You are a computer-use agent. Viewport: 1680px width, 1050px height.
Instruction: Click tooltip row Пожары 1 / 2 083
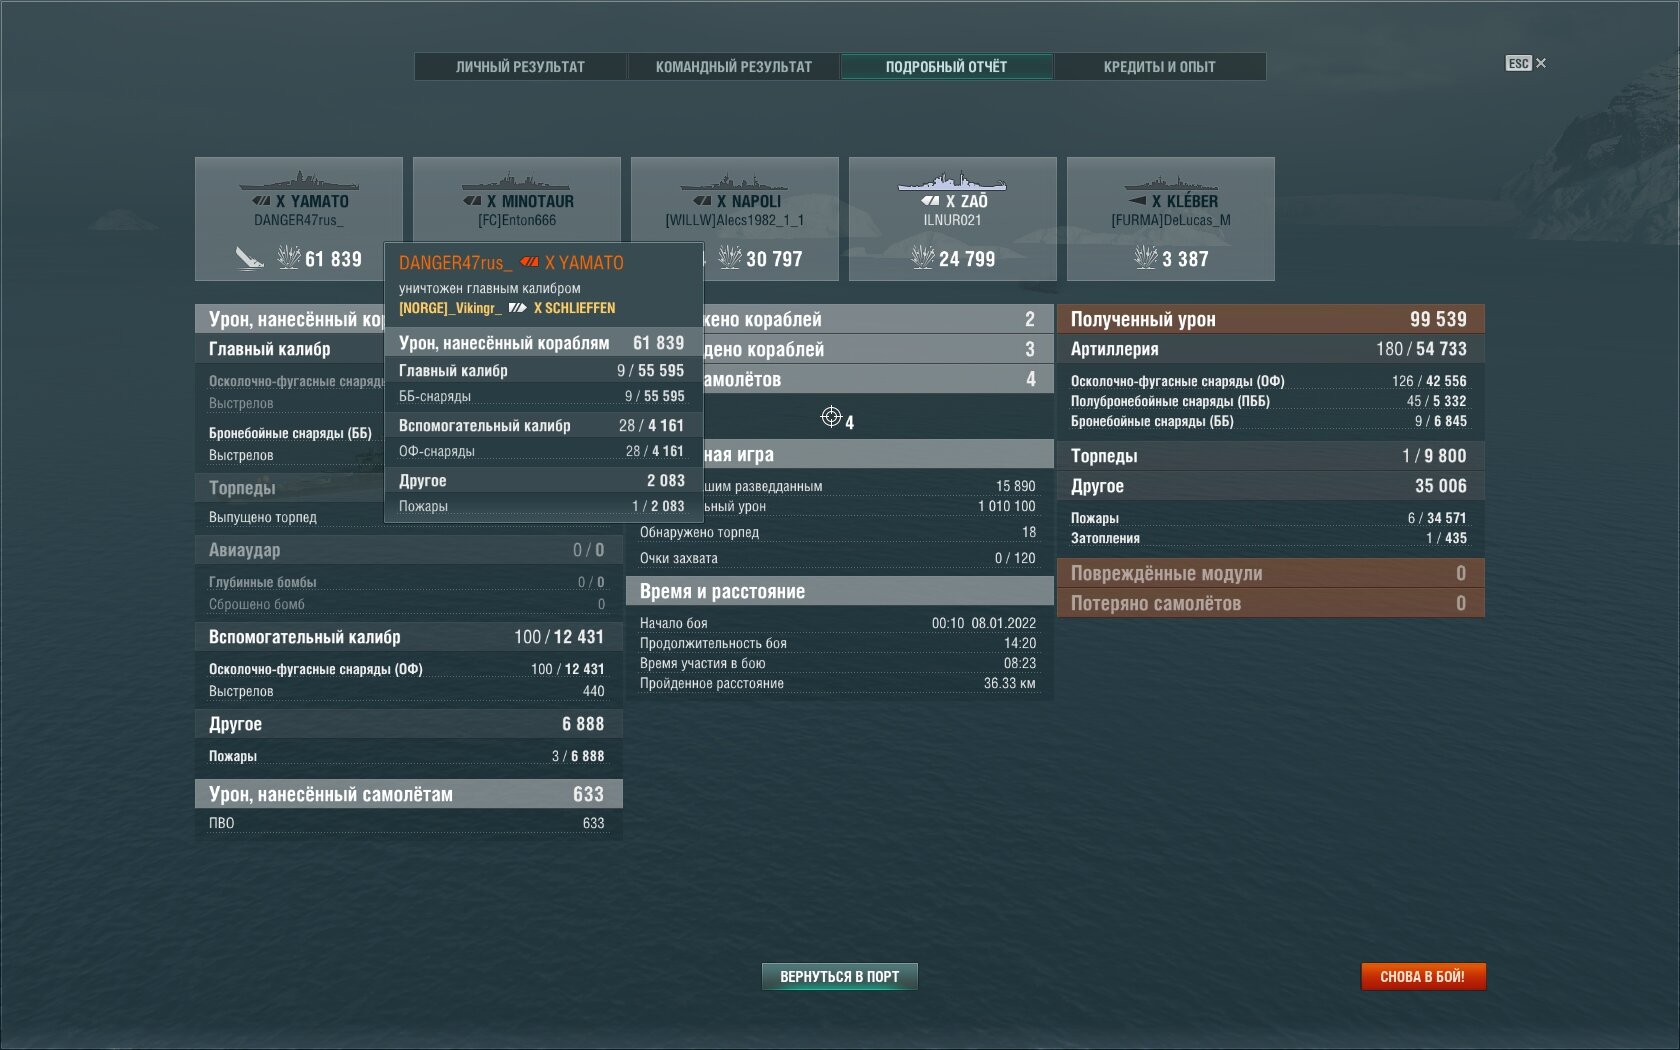coord(542,506)
